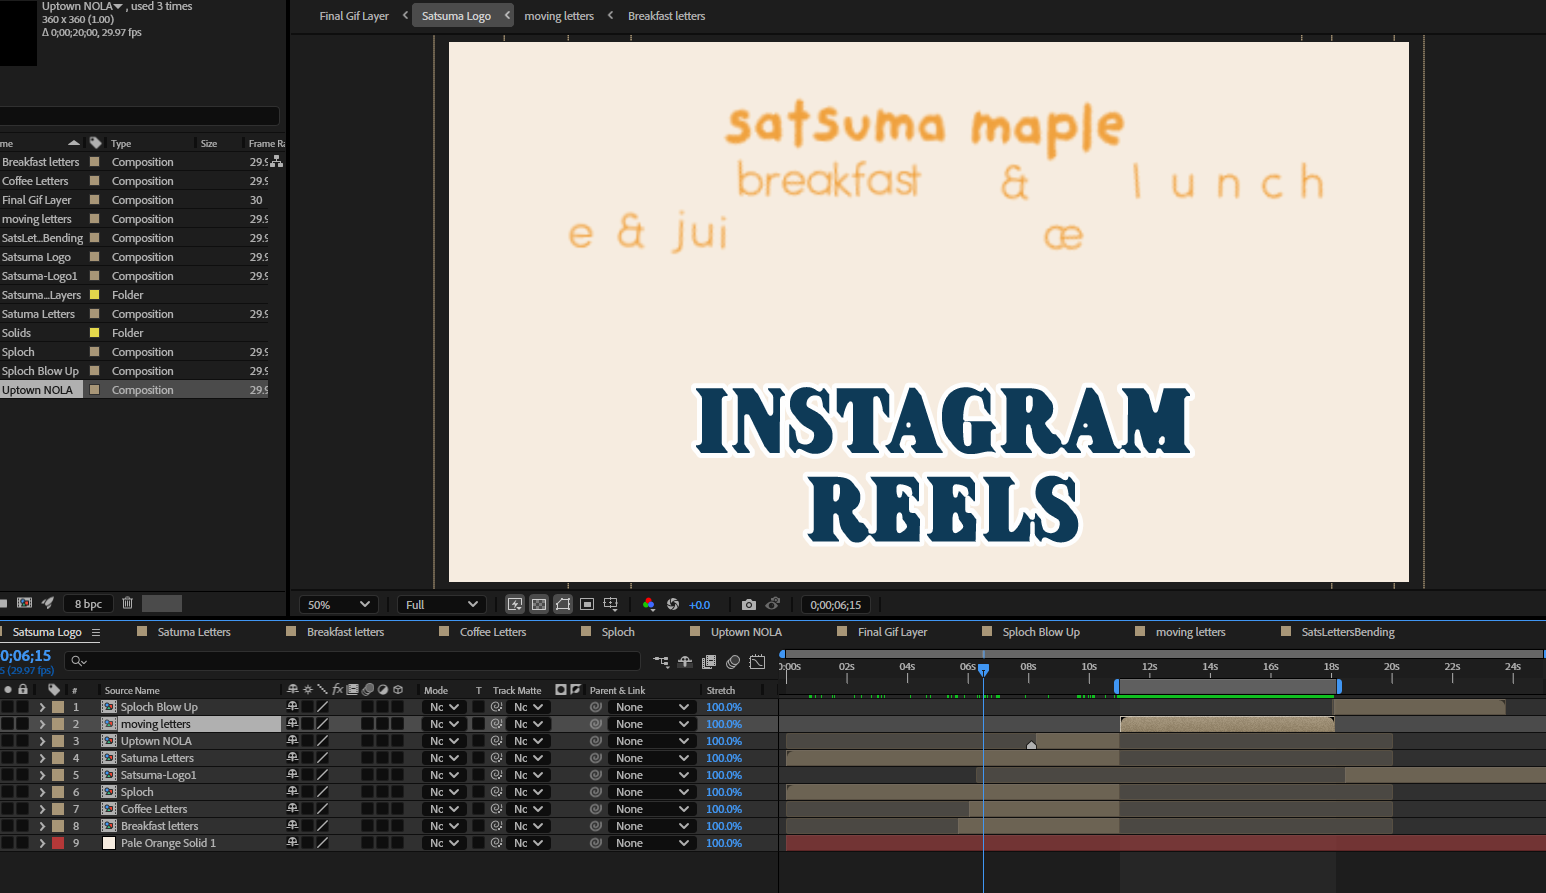Open the Graph Editor icon
The height and width of the screenshot is (893, 1546).
pos(757,661)
